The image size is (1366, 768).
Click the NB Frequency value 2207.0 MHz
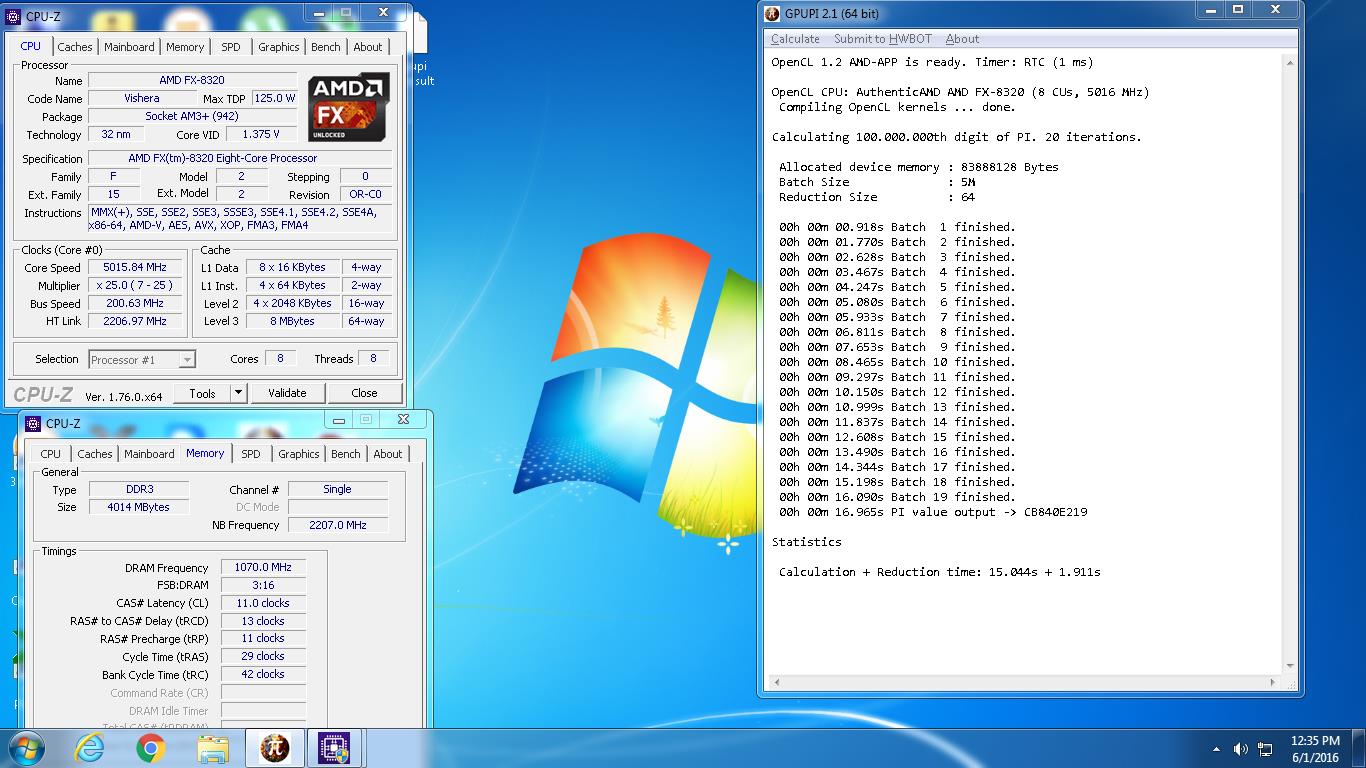[338, 525]
